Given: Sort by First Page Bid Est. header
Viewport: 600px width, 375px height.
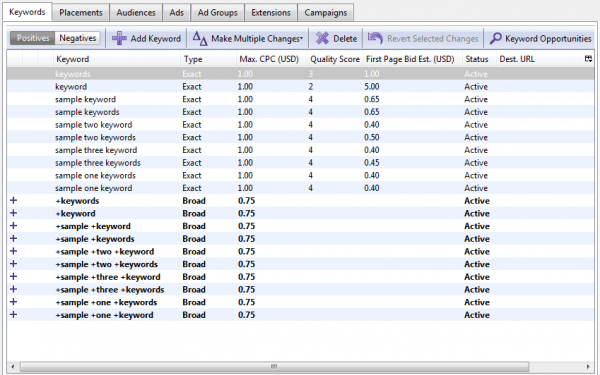Looking at the screenshot, I should tap(412, 59).
